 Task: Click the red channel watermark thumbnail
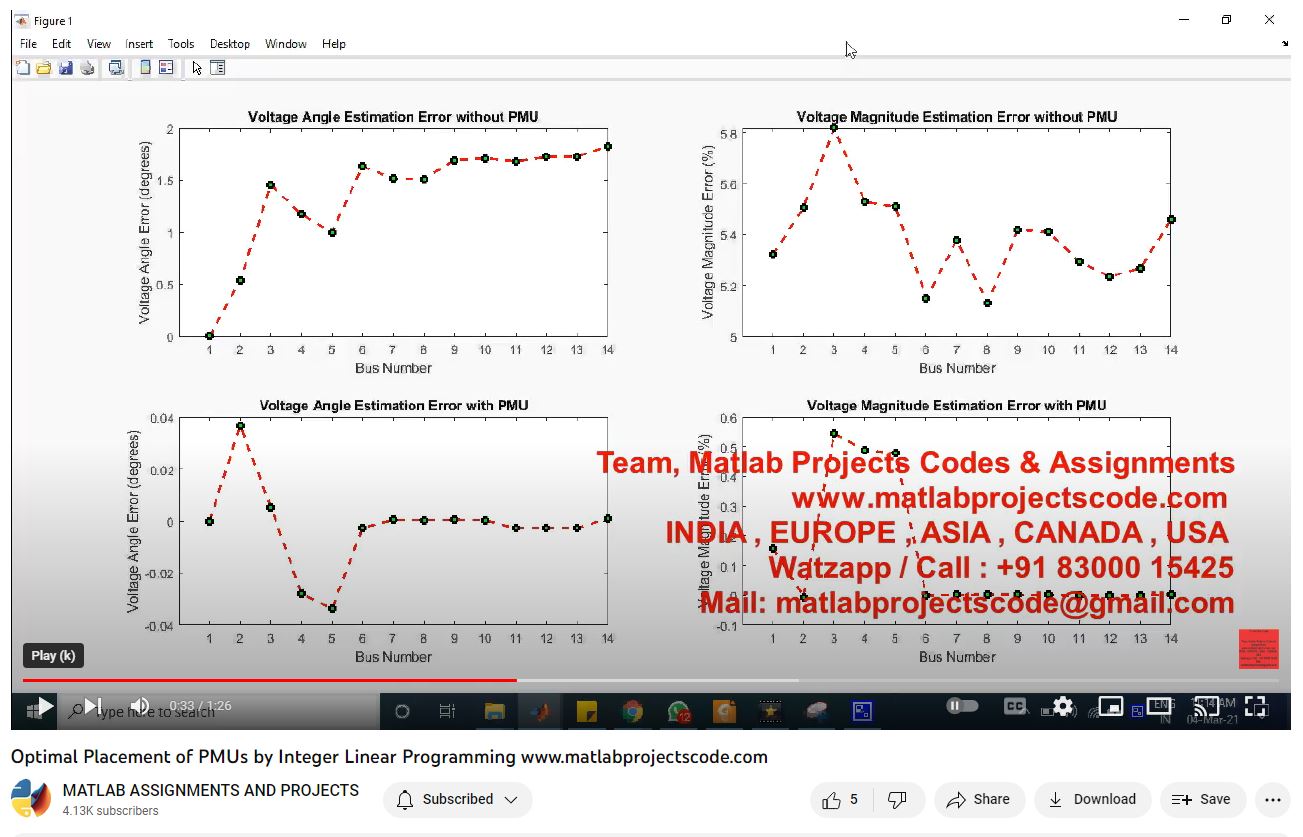point(1259,649)
